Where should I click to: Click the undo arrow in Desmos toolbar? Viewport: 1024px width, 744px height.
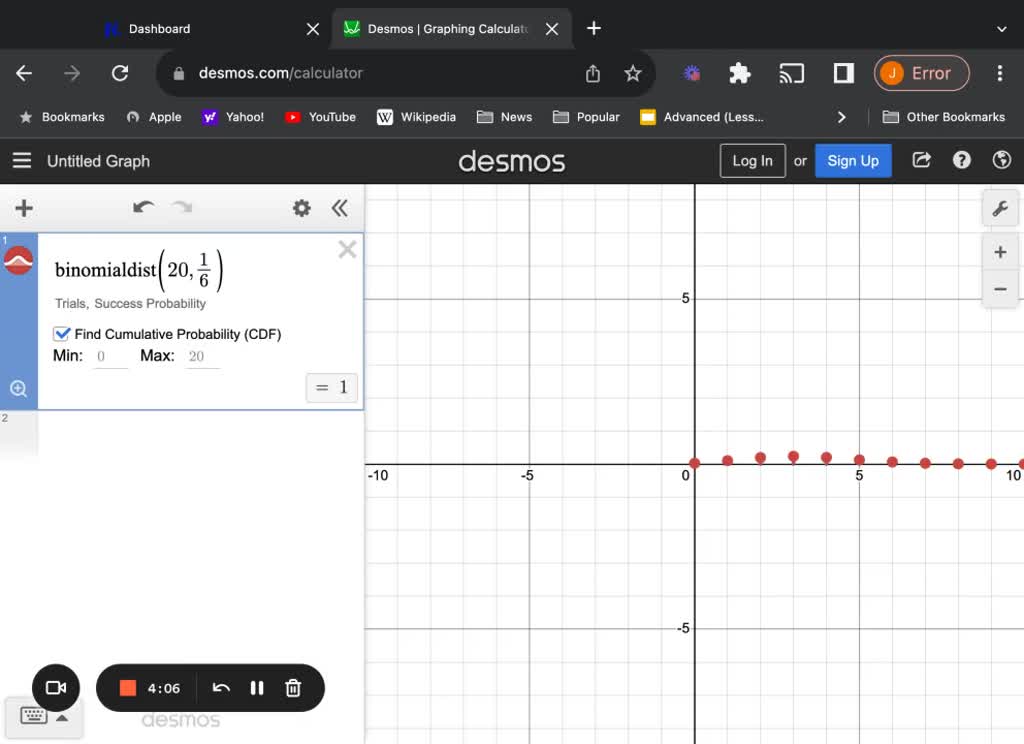(x=143, y=208)
